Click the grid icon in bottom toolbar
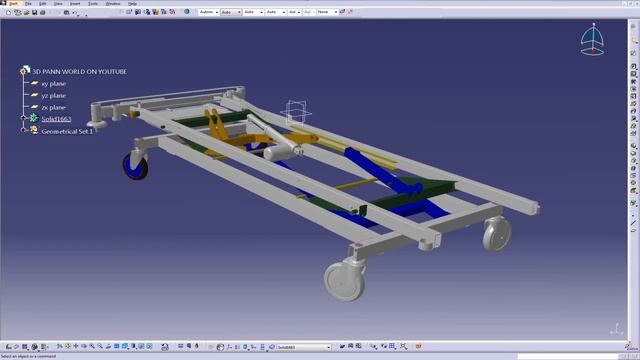The image size is (640, 360). (392, 346)
